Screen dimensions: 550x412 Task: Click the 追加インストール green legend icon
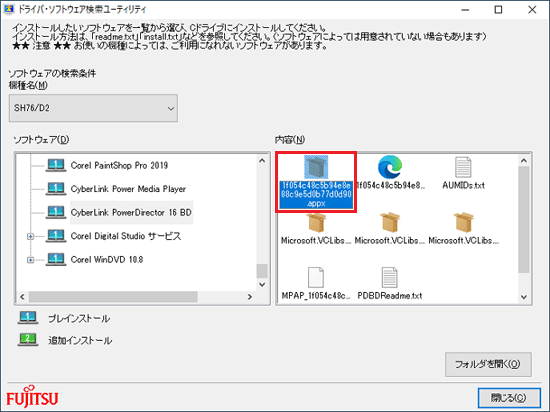[28, 340]
